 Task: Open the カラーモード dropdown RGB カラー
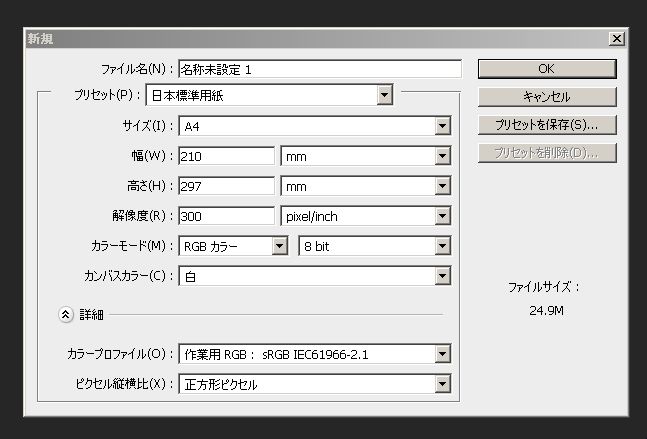point(233,246)
